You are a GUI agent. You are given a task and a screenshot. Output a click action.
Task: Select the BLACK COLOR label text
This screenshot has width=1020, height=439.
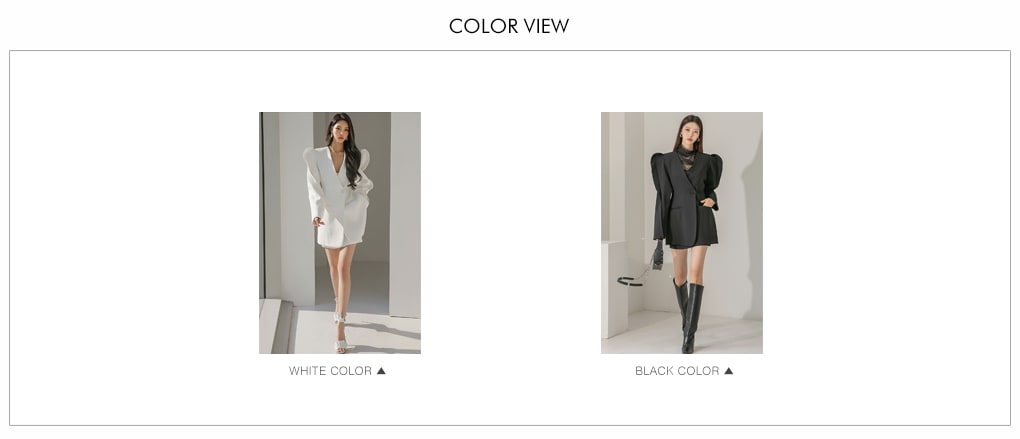[677, 371]
